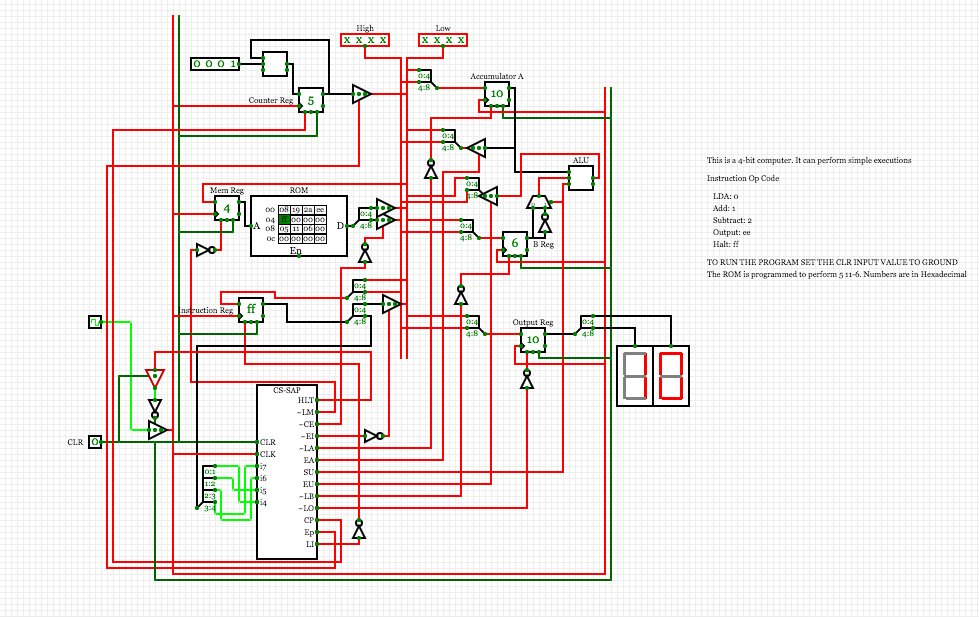Click the 'Instruction Op Code' text

click(x=743, y=178)
